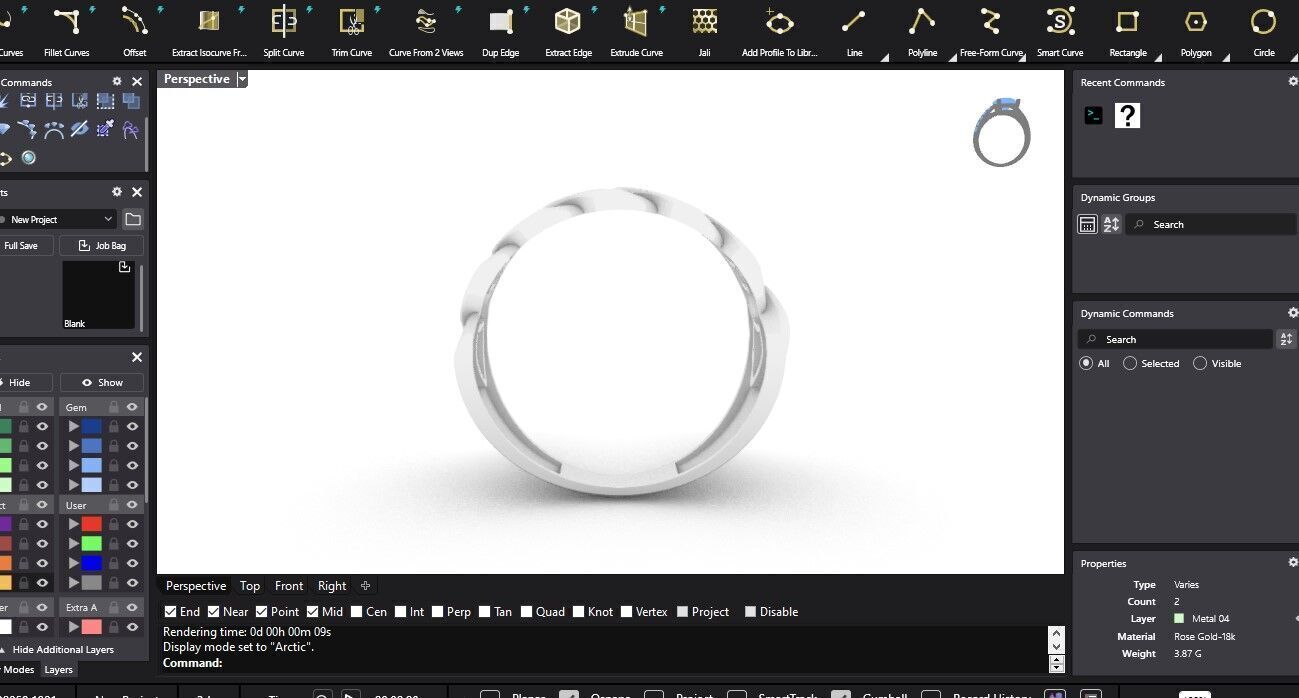Click the Full Save button
This screenshot has height=698, width=1299.
(25, 245)
